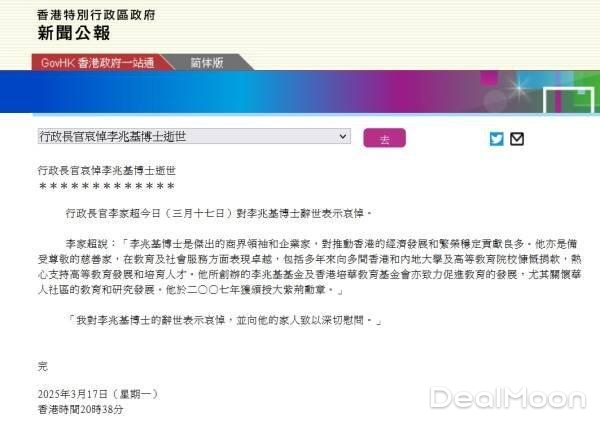Click the 香港特別行政區政府 header text

click(x=96, y=15)
